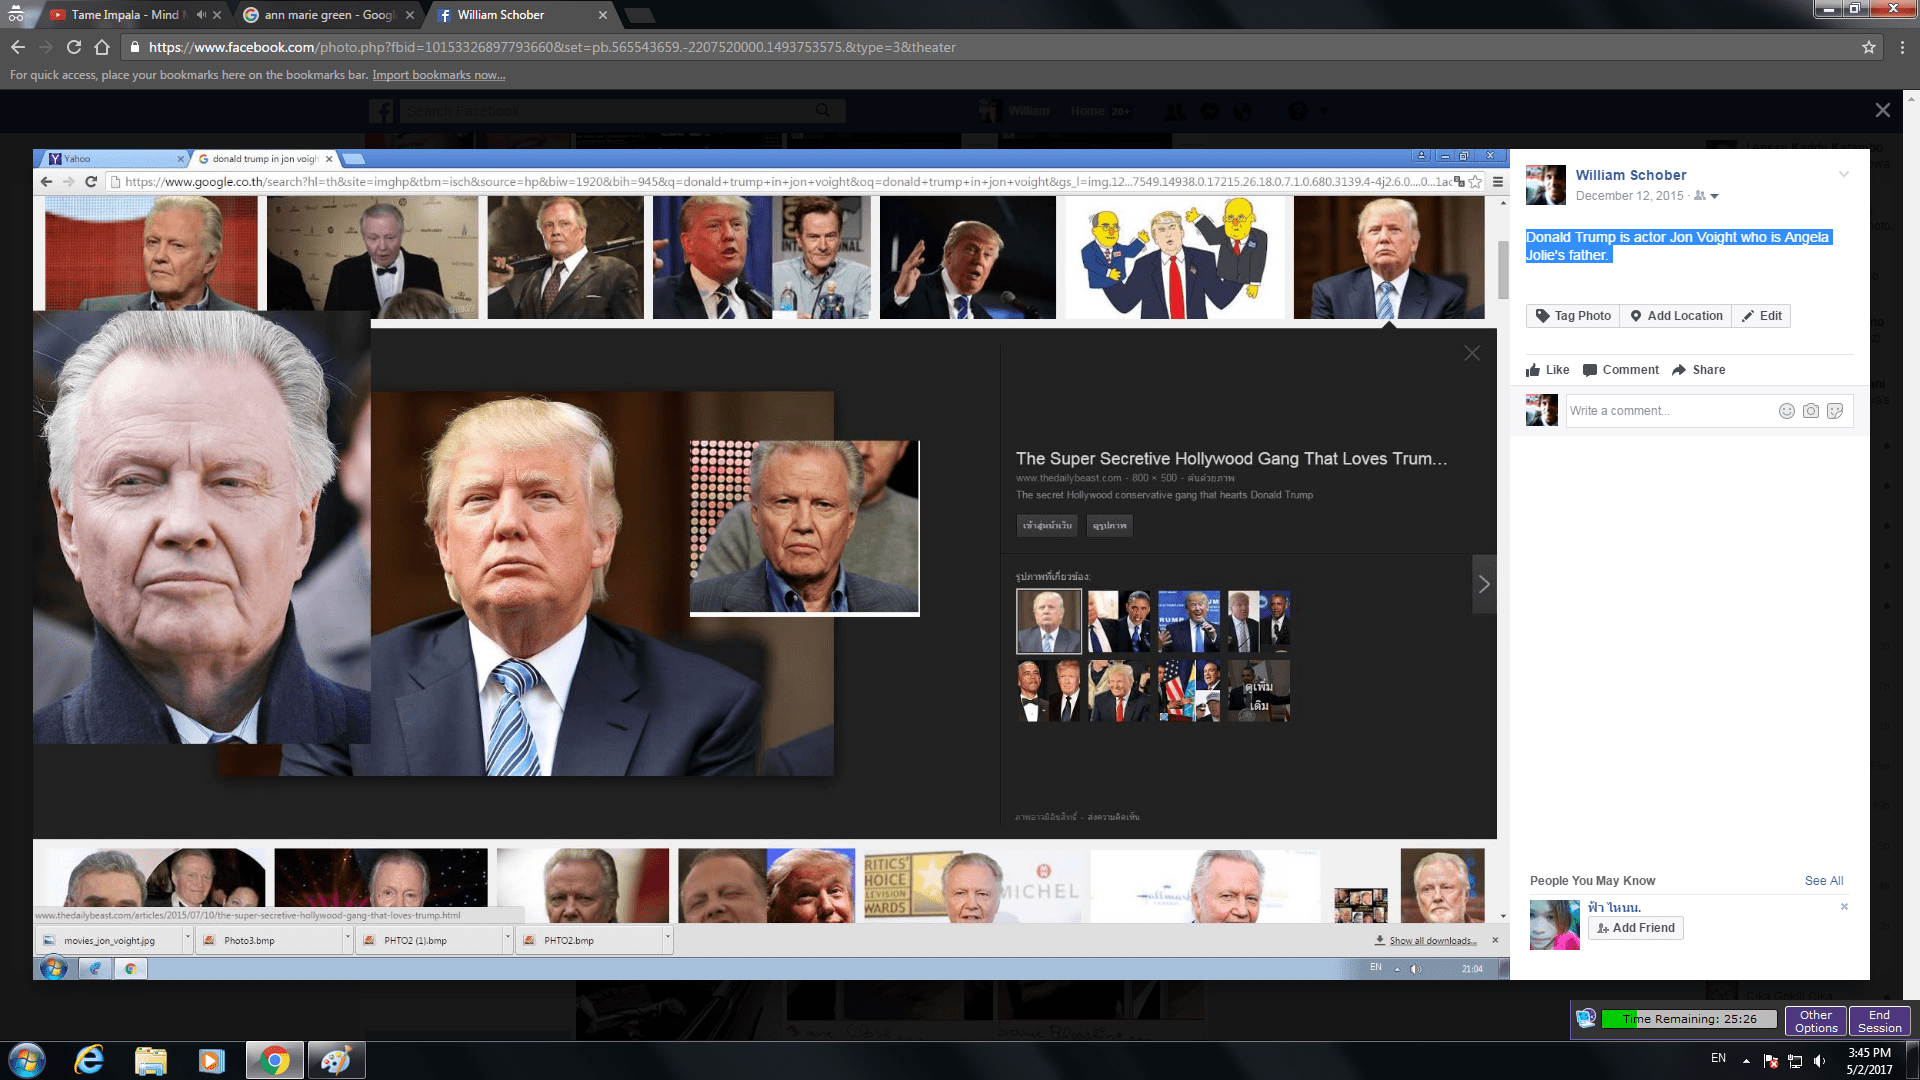Click the Add Friend button

(x=1635, y=928)
